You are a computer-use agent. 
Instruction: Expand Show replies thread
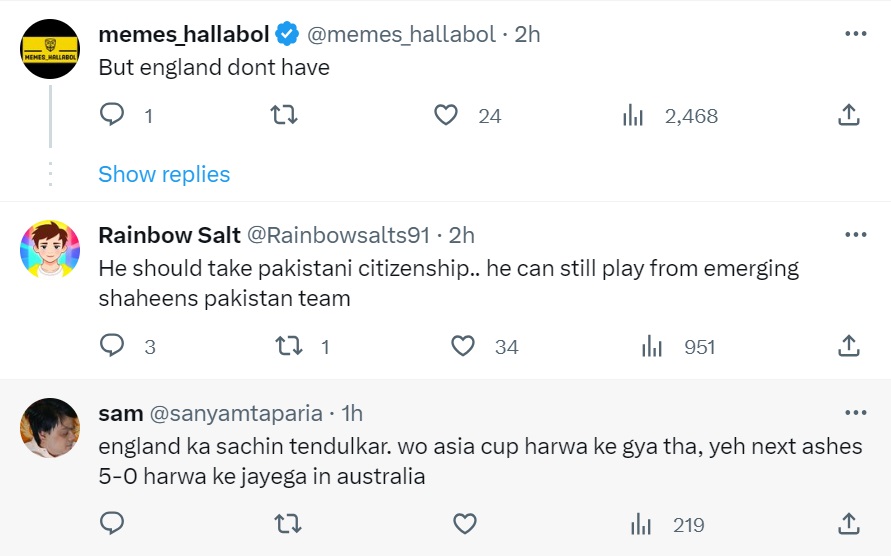(164, 174)
